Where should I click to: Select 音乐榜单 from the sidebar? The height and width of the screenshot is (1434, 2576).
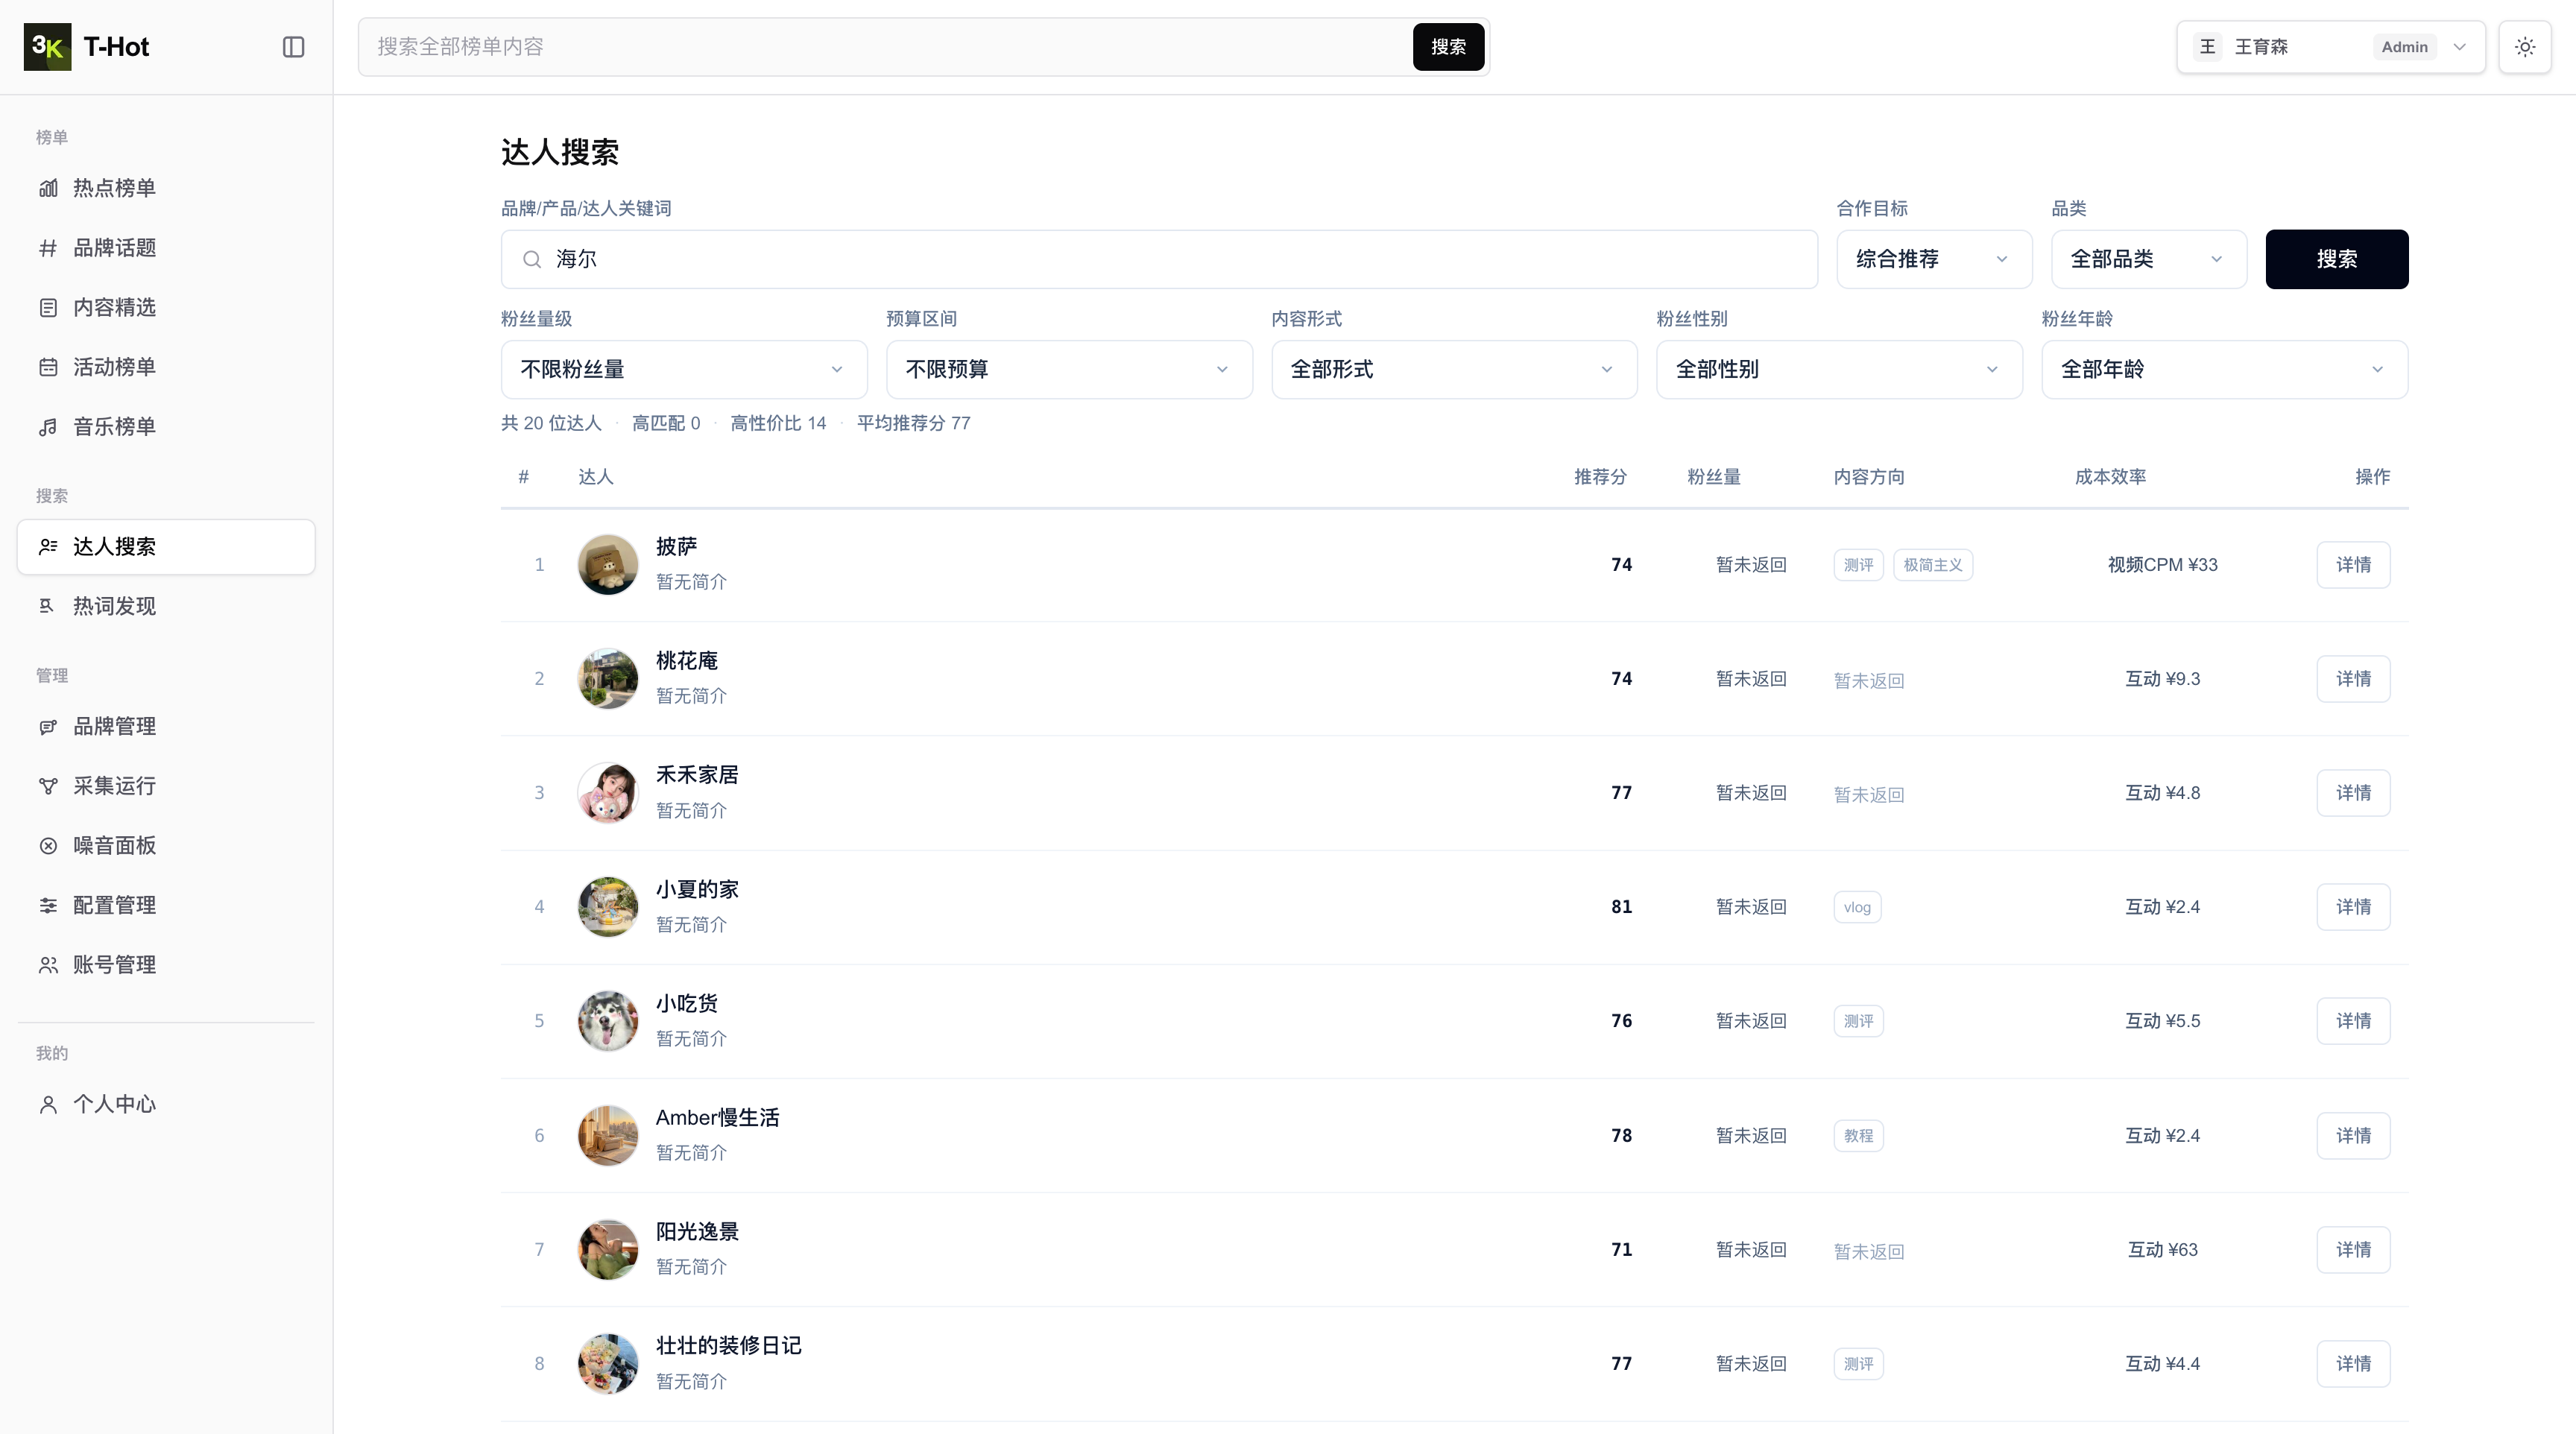[x=166, y=427]
